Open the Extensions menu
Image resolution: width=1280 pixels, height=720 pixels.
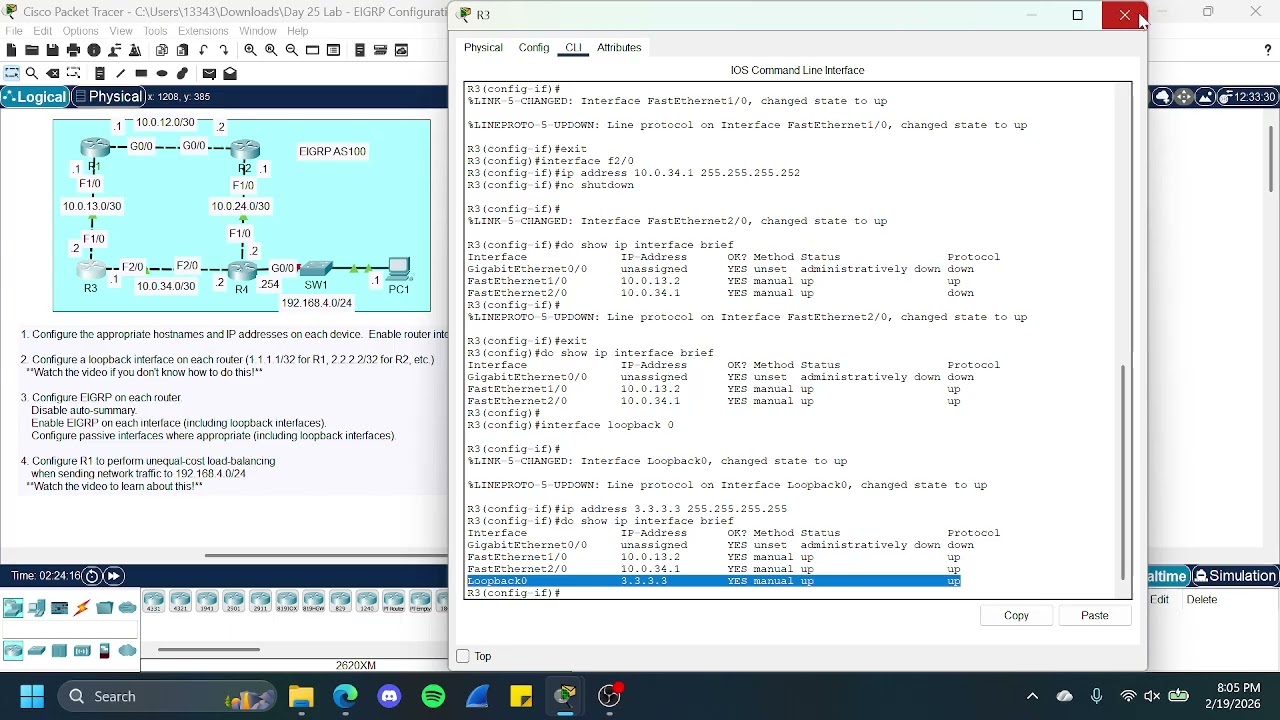click(203, 31)
